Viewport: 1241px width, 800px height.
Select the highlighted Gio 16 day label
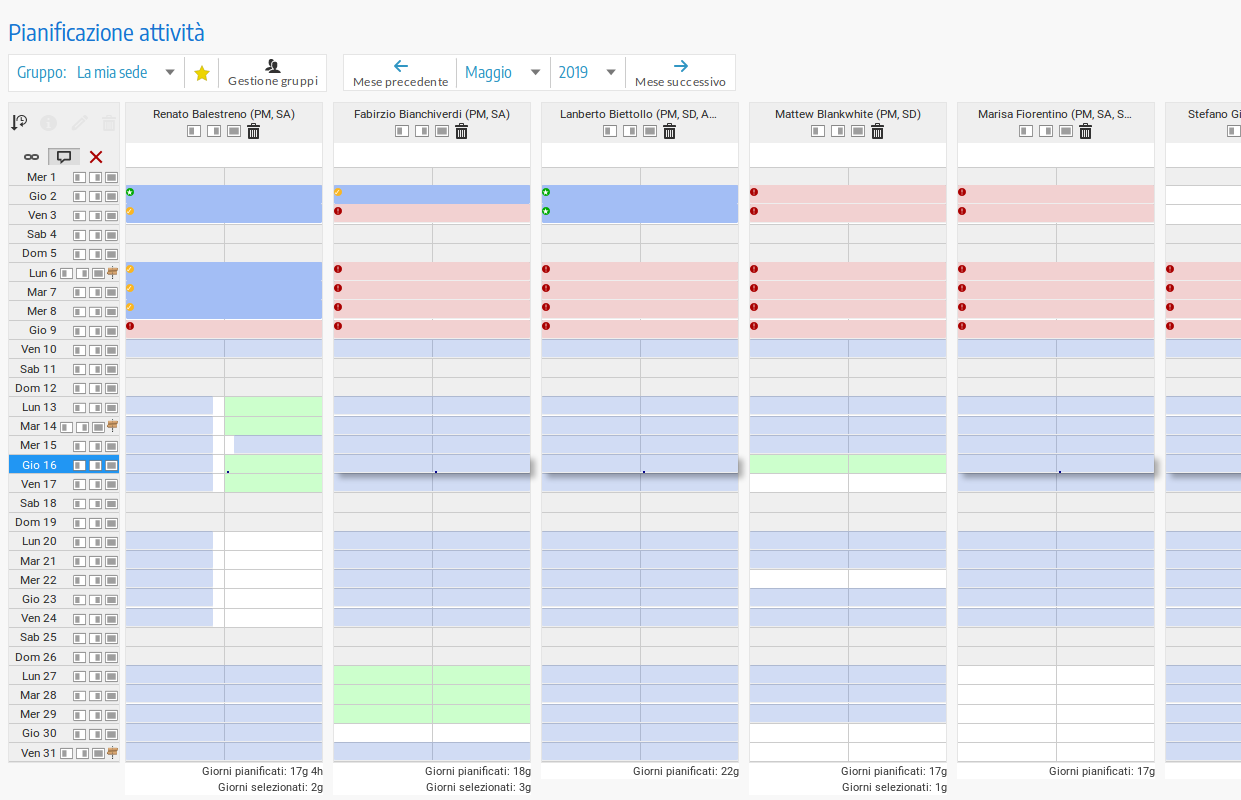pyautogui.click(x=40, y=465)
